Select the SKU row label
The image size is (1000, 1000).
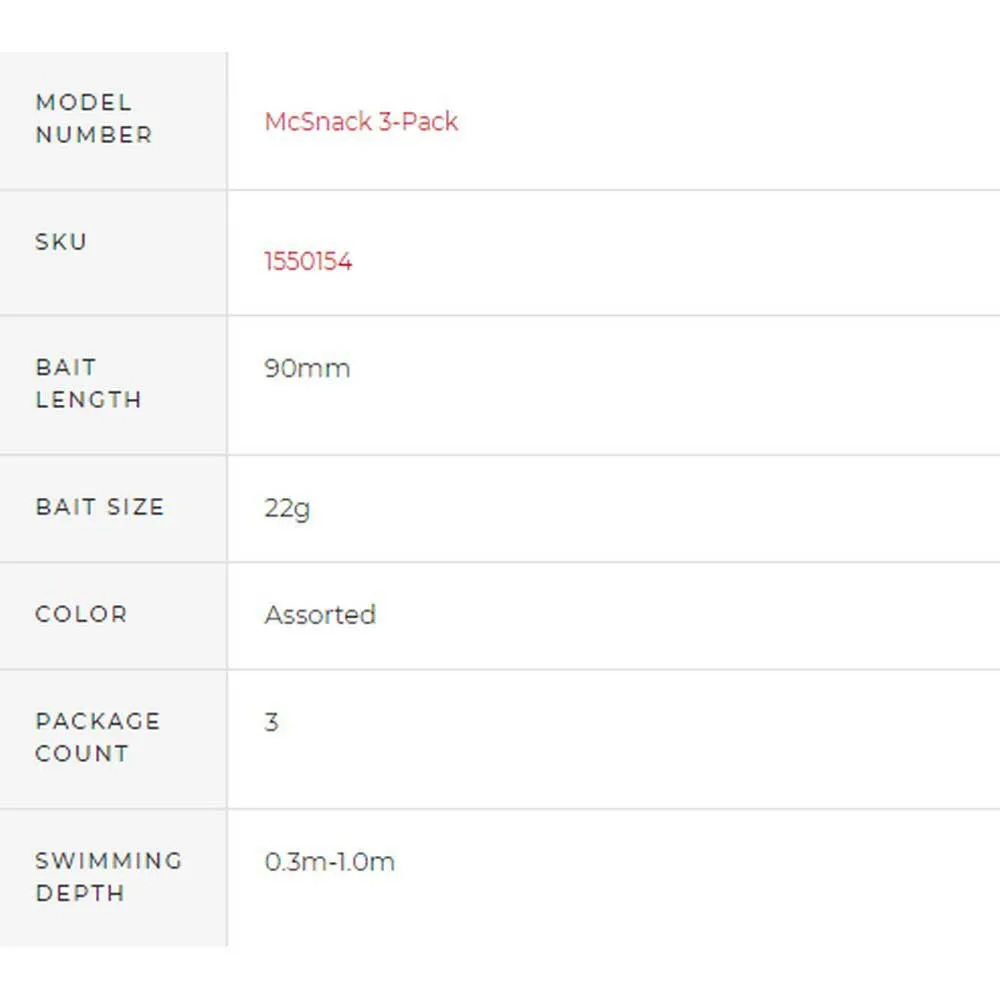pyautogui.click(x=61, y=242)
